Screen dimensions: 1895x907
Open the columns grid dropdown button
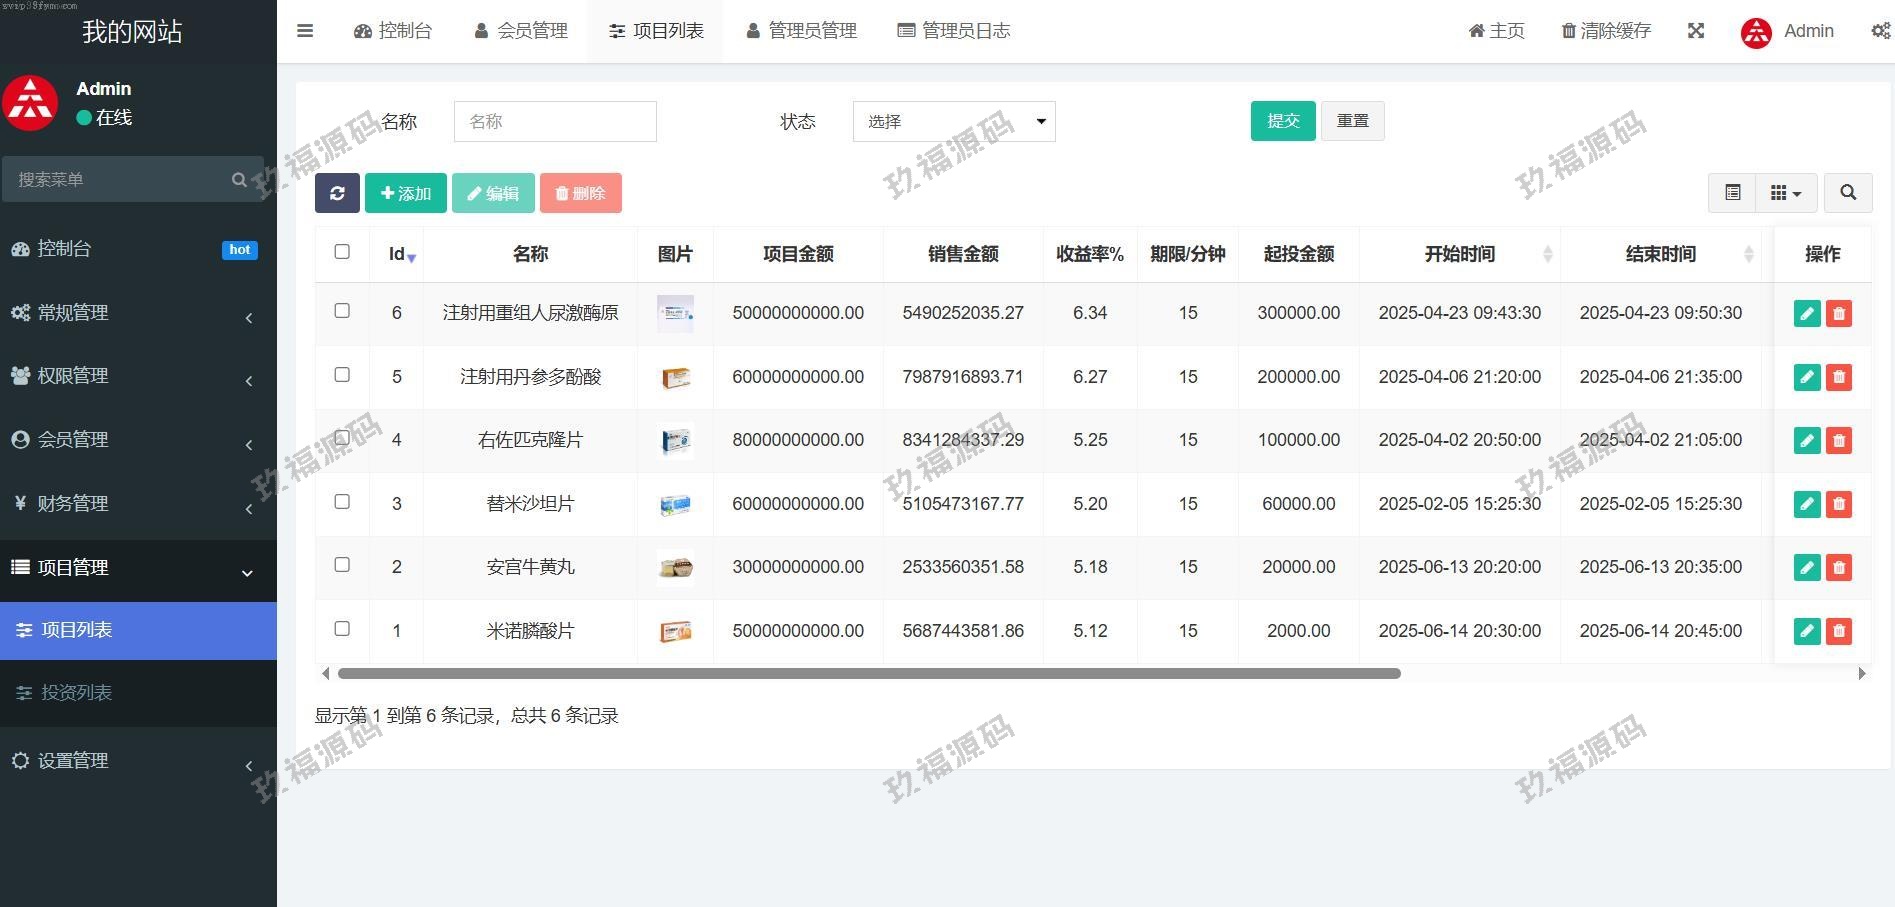tap(1785, 193)
